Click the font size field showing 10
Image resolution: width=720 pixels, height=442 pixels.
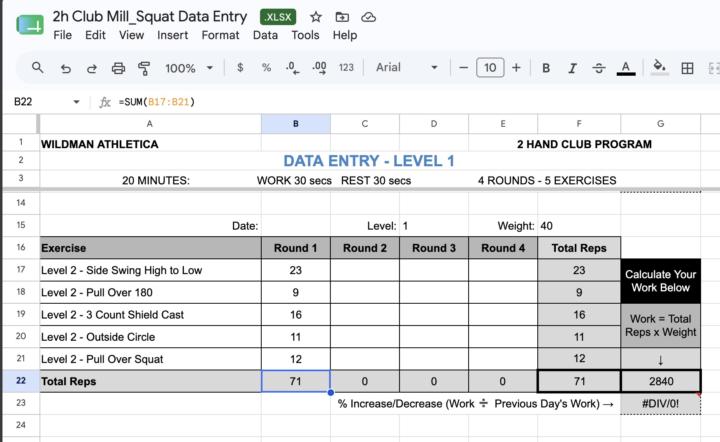click(x=490, y=68)
